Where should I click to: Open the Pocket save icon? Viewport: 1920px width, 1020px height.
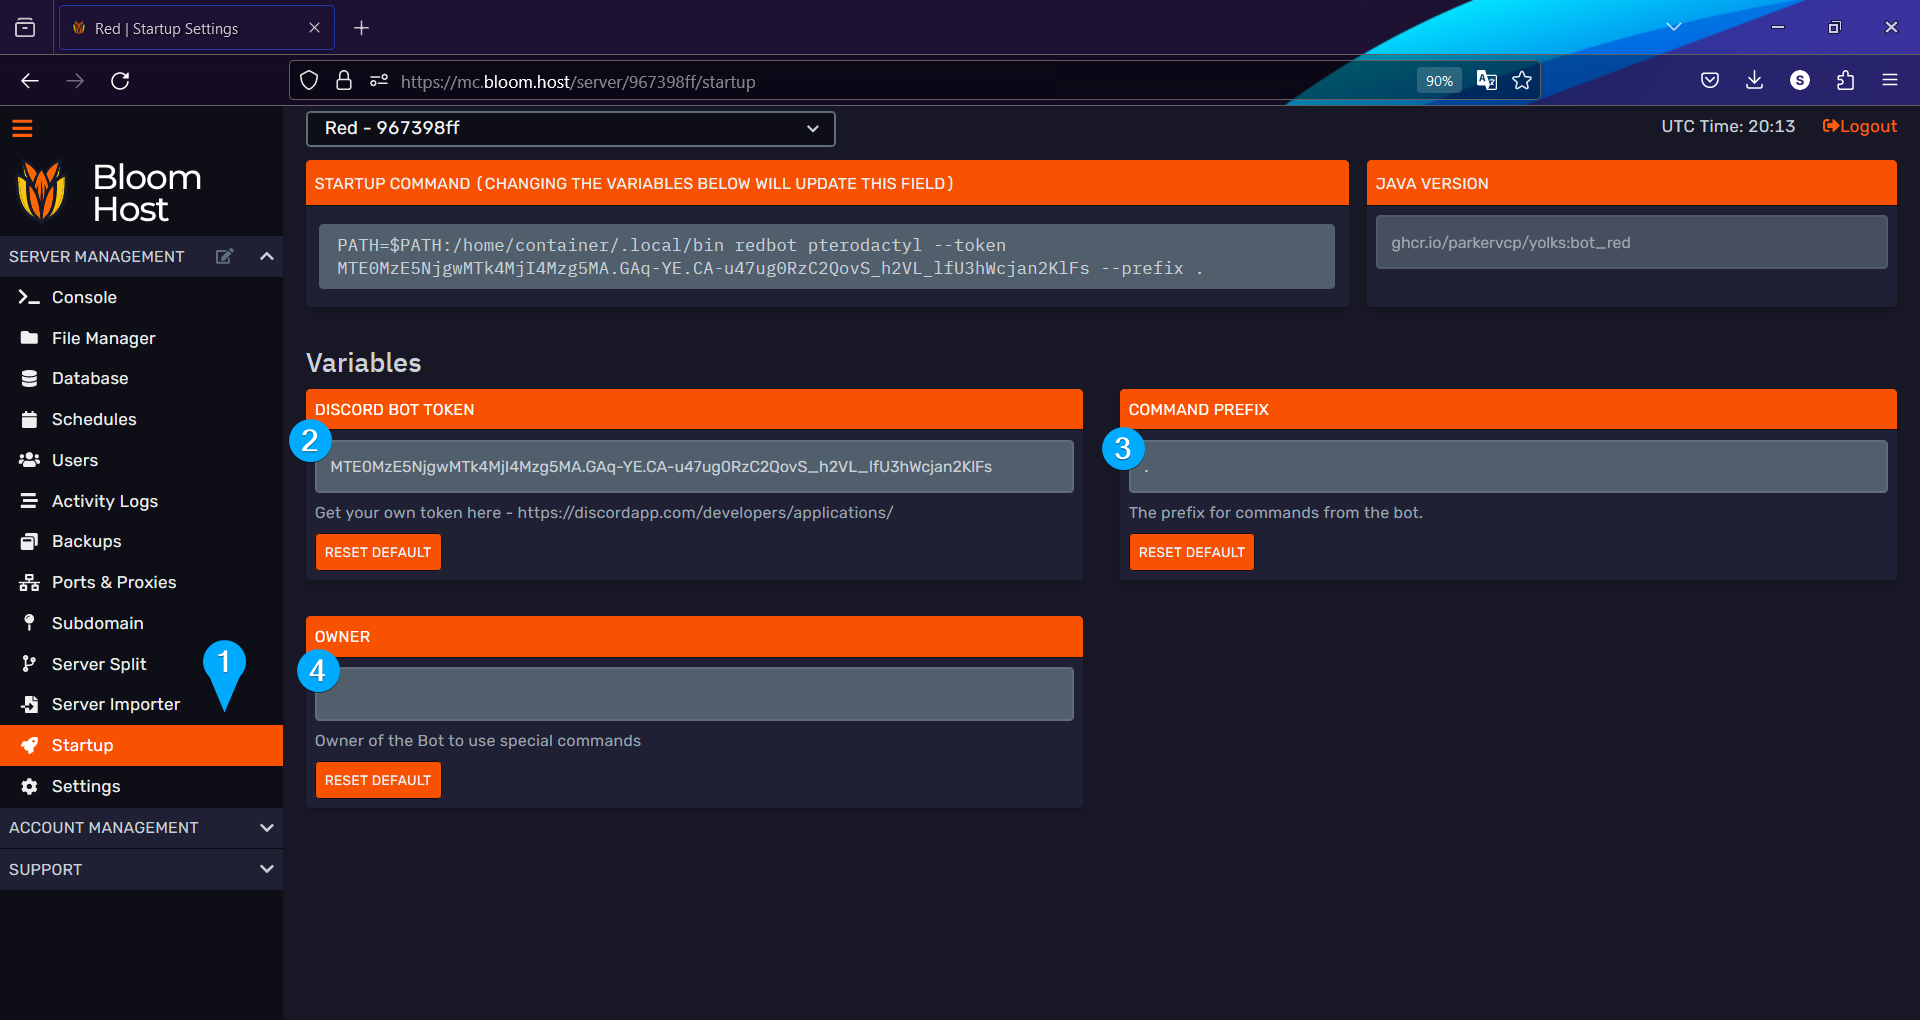[x=1710, y=81]
